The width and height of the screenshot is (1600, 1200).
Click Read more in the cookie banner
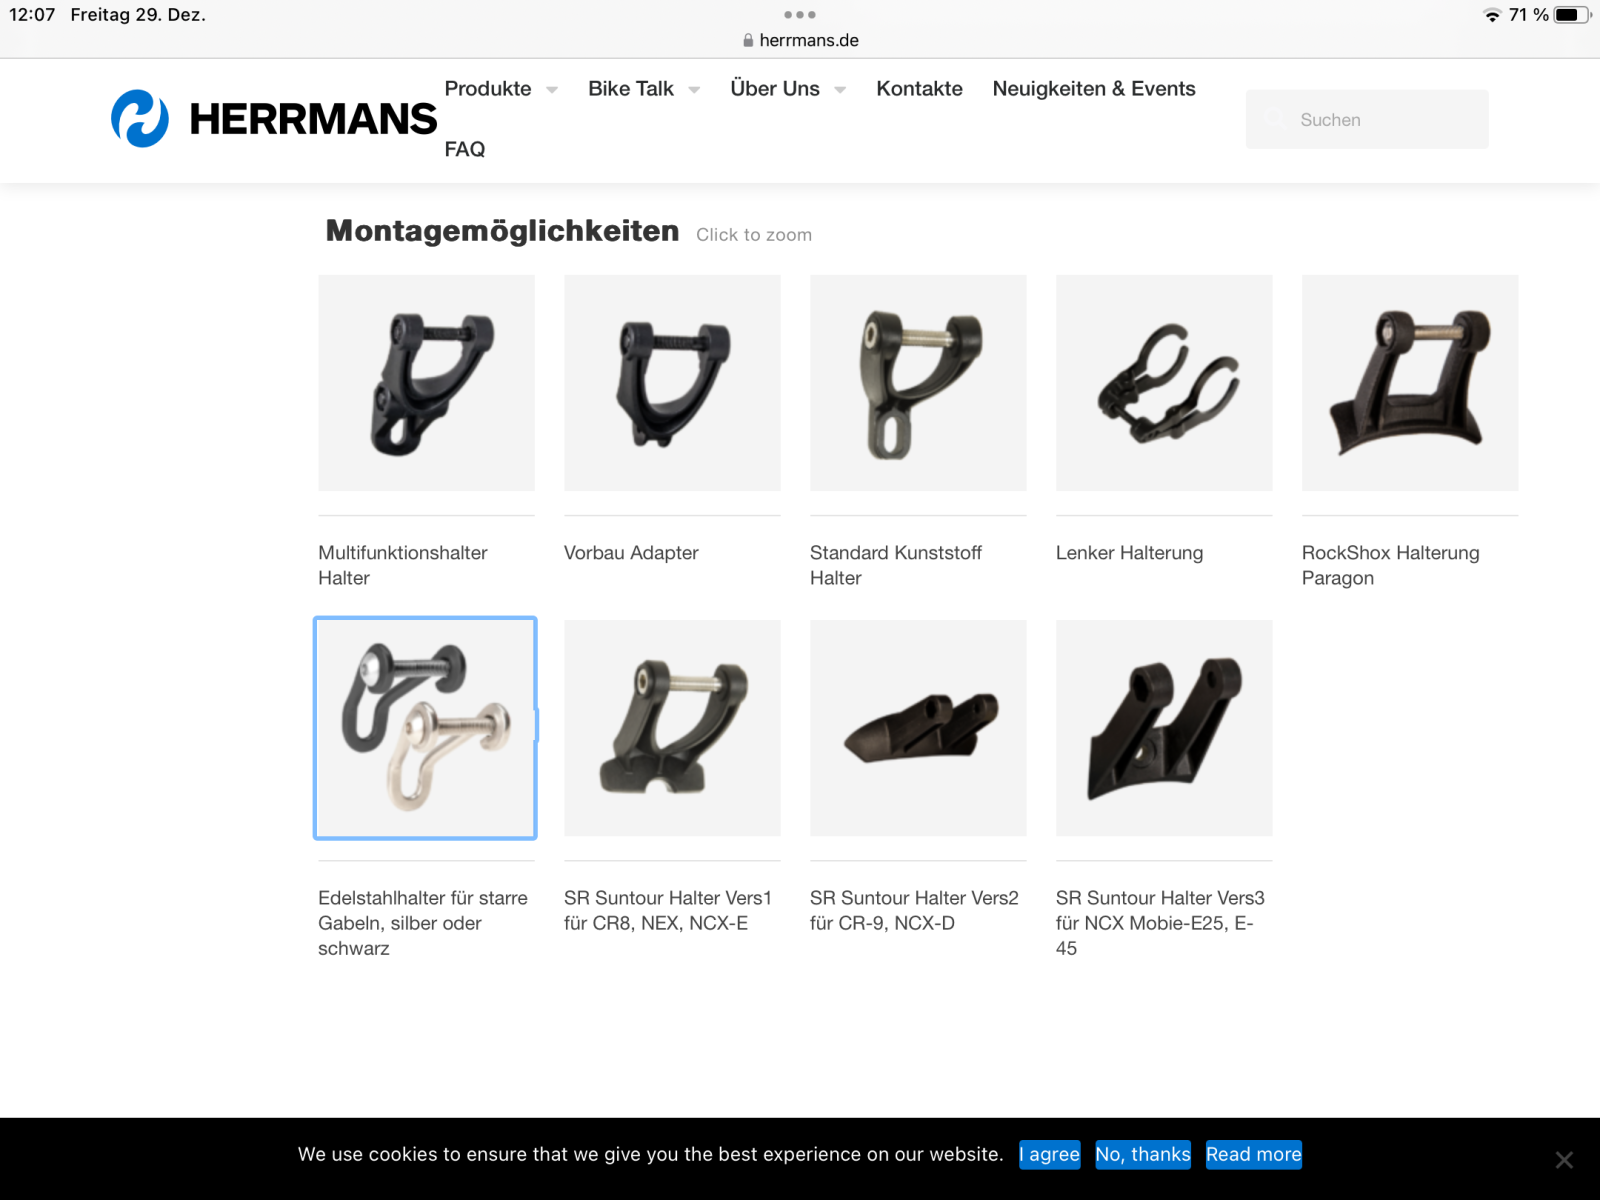tap(1254, 1154)
